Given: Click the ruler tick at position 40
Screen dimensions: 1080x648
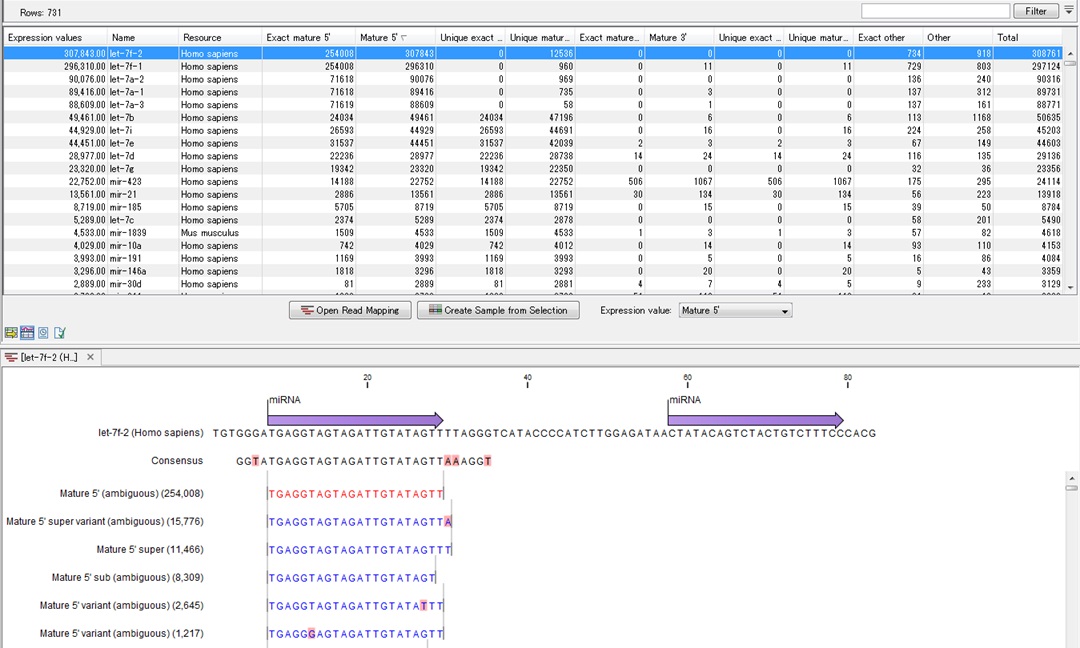Looking at the screenshot, I should (528, 381).
